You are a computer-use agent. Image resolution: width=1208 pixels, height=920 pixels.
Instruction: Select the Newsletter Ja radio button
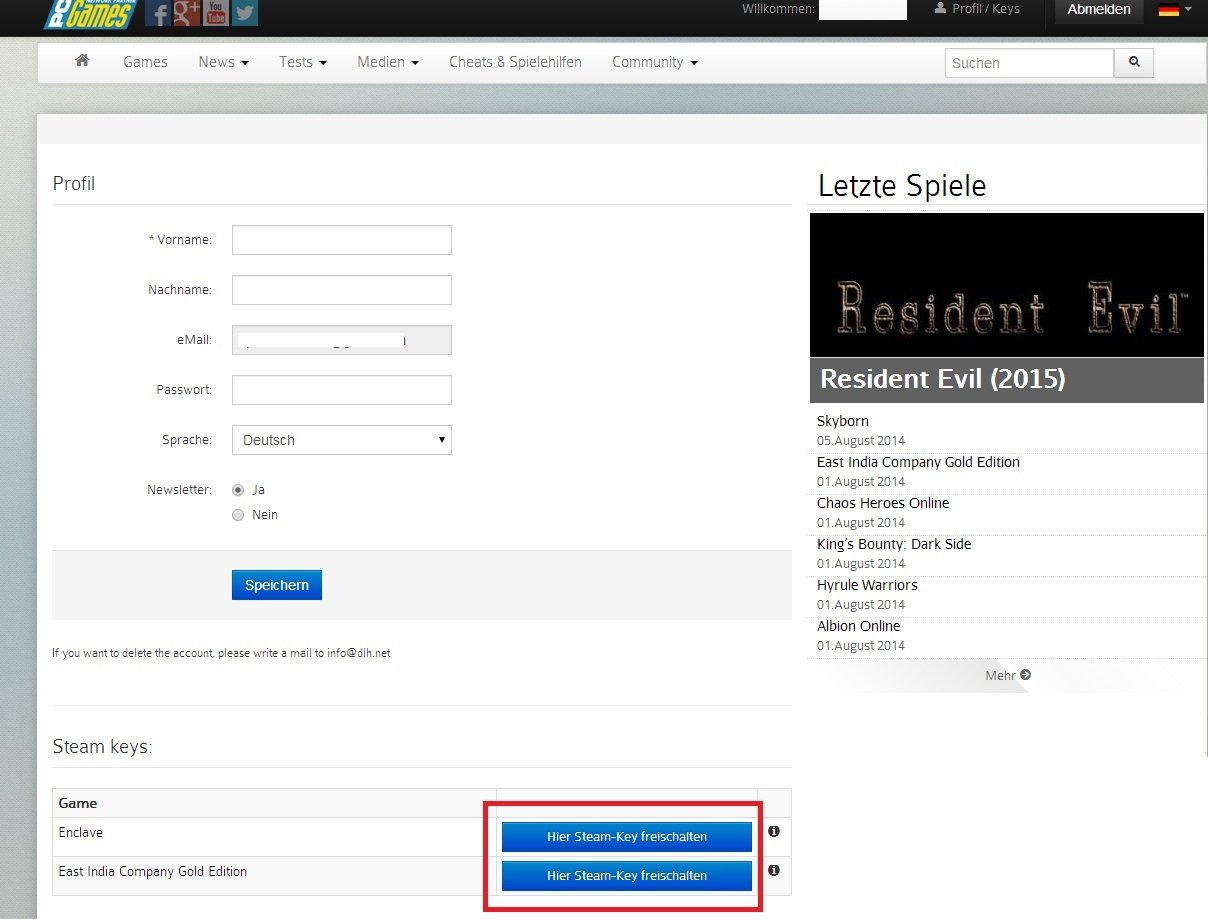click(238, 490)
